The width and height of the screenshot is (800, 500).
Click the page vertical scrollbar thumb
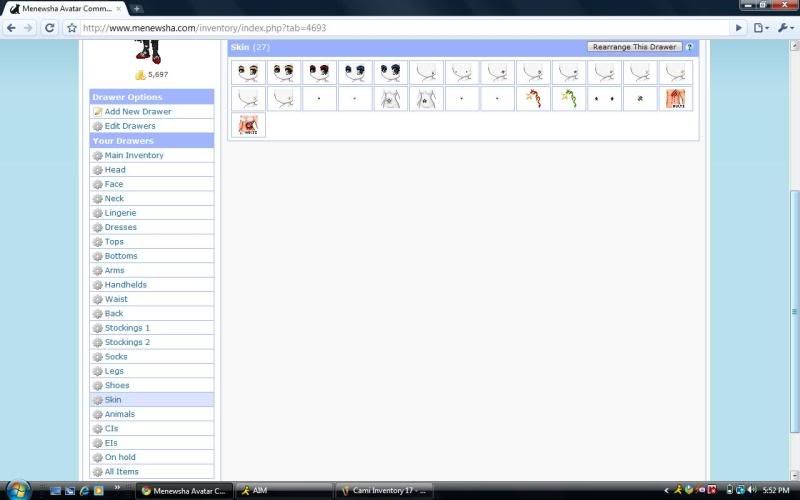[794, 311]
